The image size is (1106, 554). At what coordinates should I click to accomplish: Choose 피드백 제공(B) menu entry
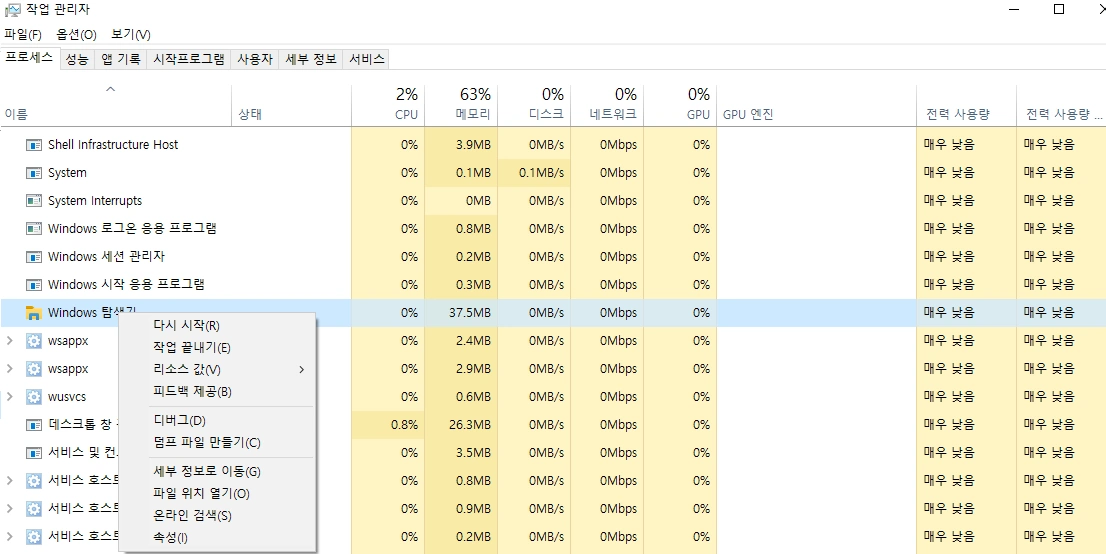click(x=217, y=392)
